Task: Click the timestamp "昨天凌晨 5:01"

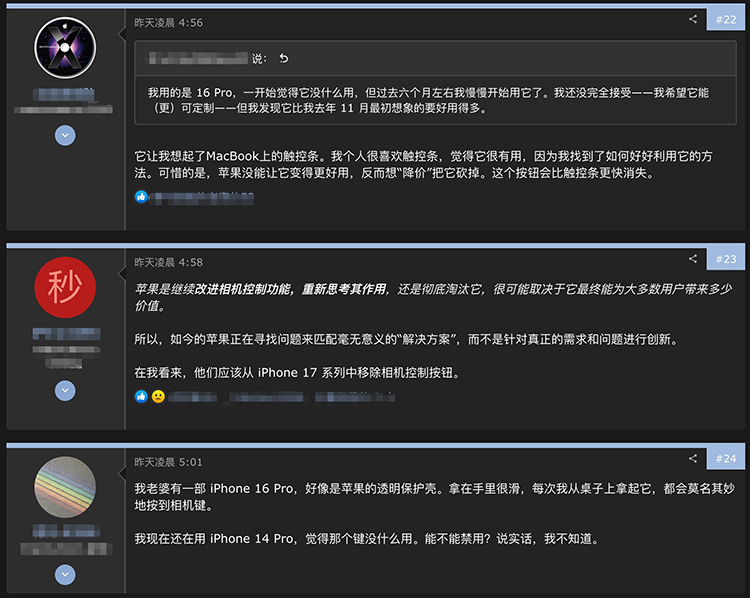Action: [x=169, y=462]
